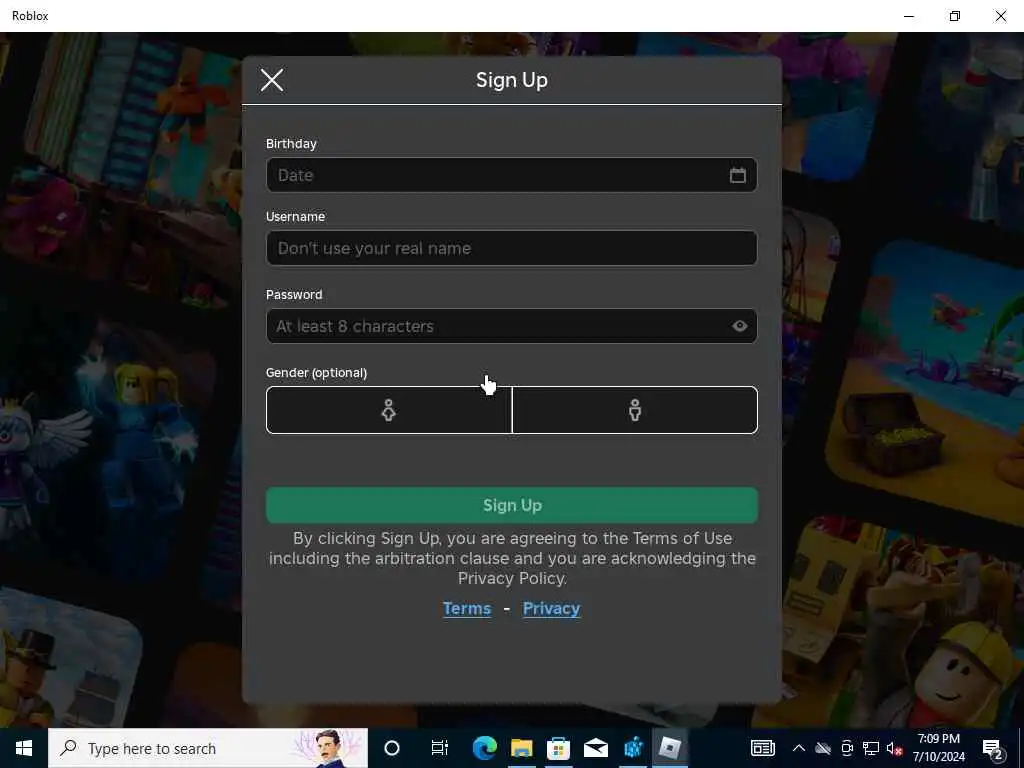Screen dimensions: 1024x768
Task: Focus the Username input field
Action: click(511, 248)
